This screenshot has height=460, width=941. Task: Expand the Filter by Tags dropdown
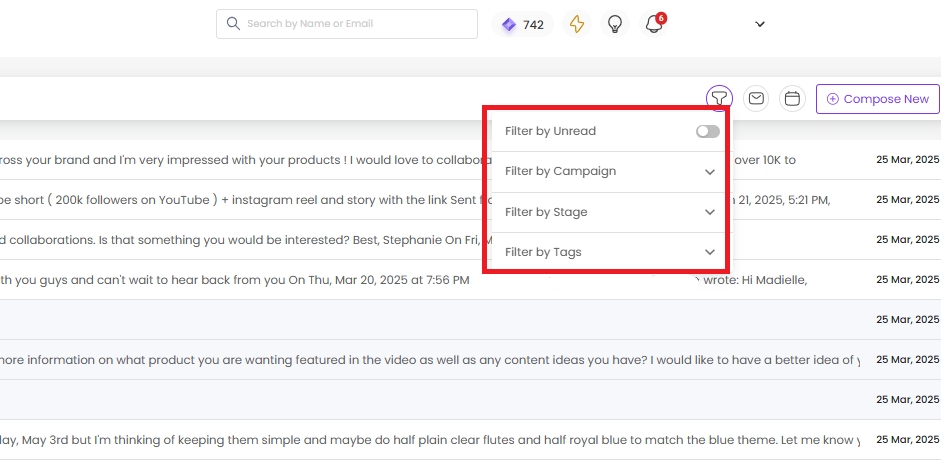tap(610, 252)
